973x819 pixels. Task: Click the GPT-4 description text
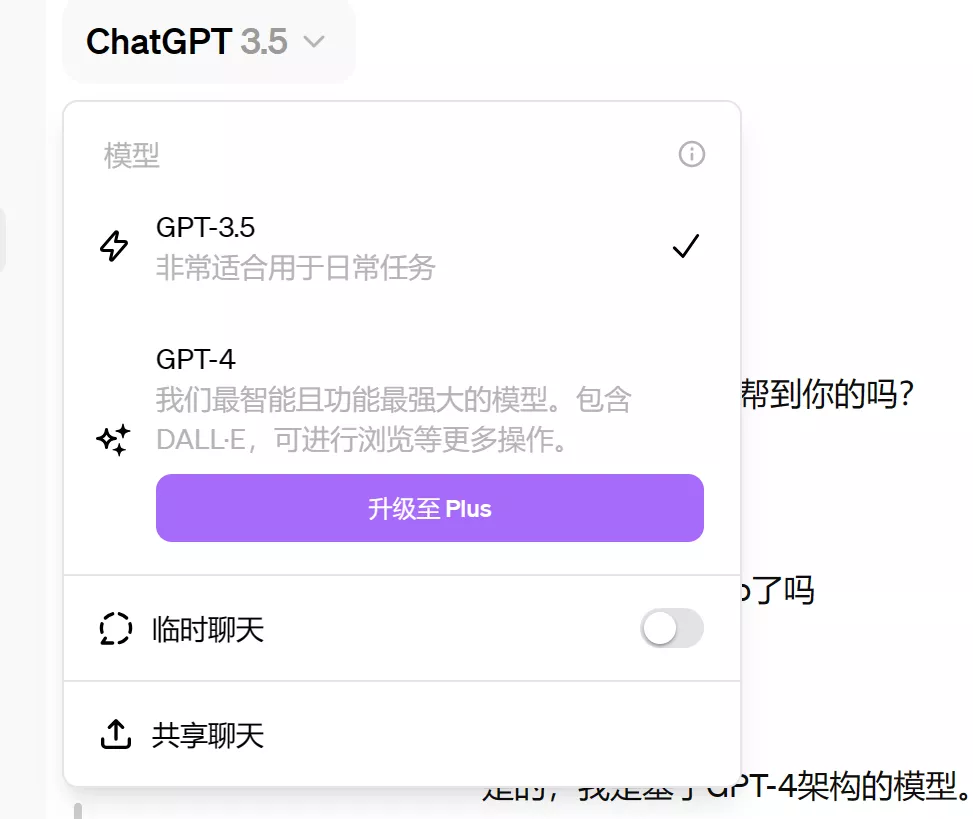coord(393,419)
